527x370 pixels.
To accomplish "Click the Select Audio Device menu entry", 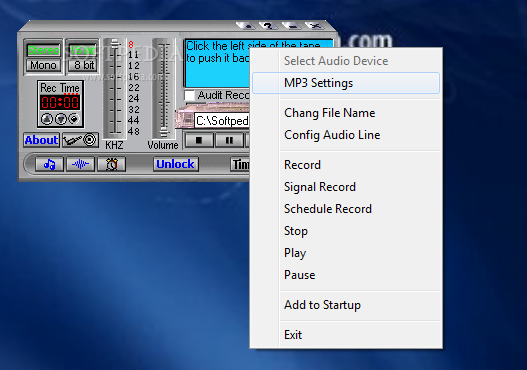I will [x=346, y=61].
